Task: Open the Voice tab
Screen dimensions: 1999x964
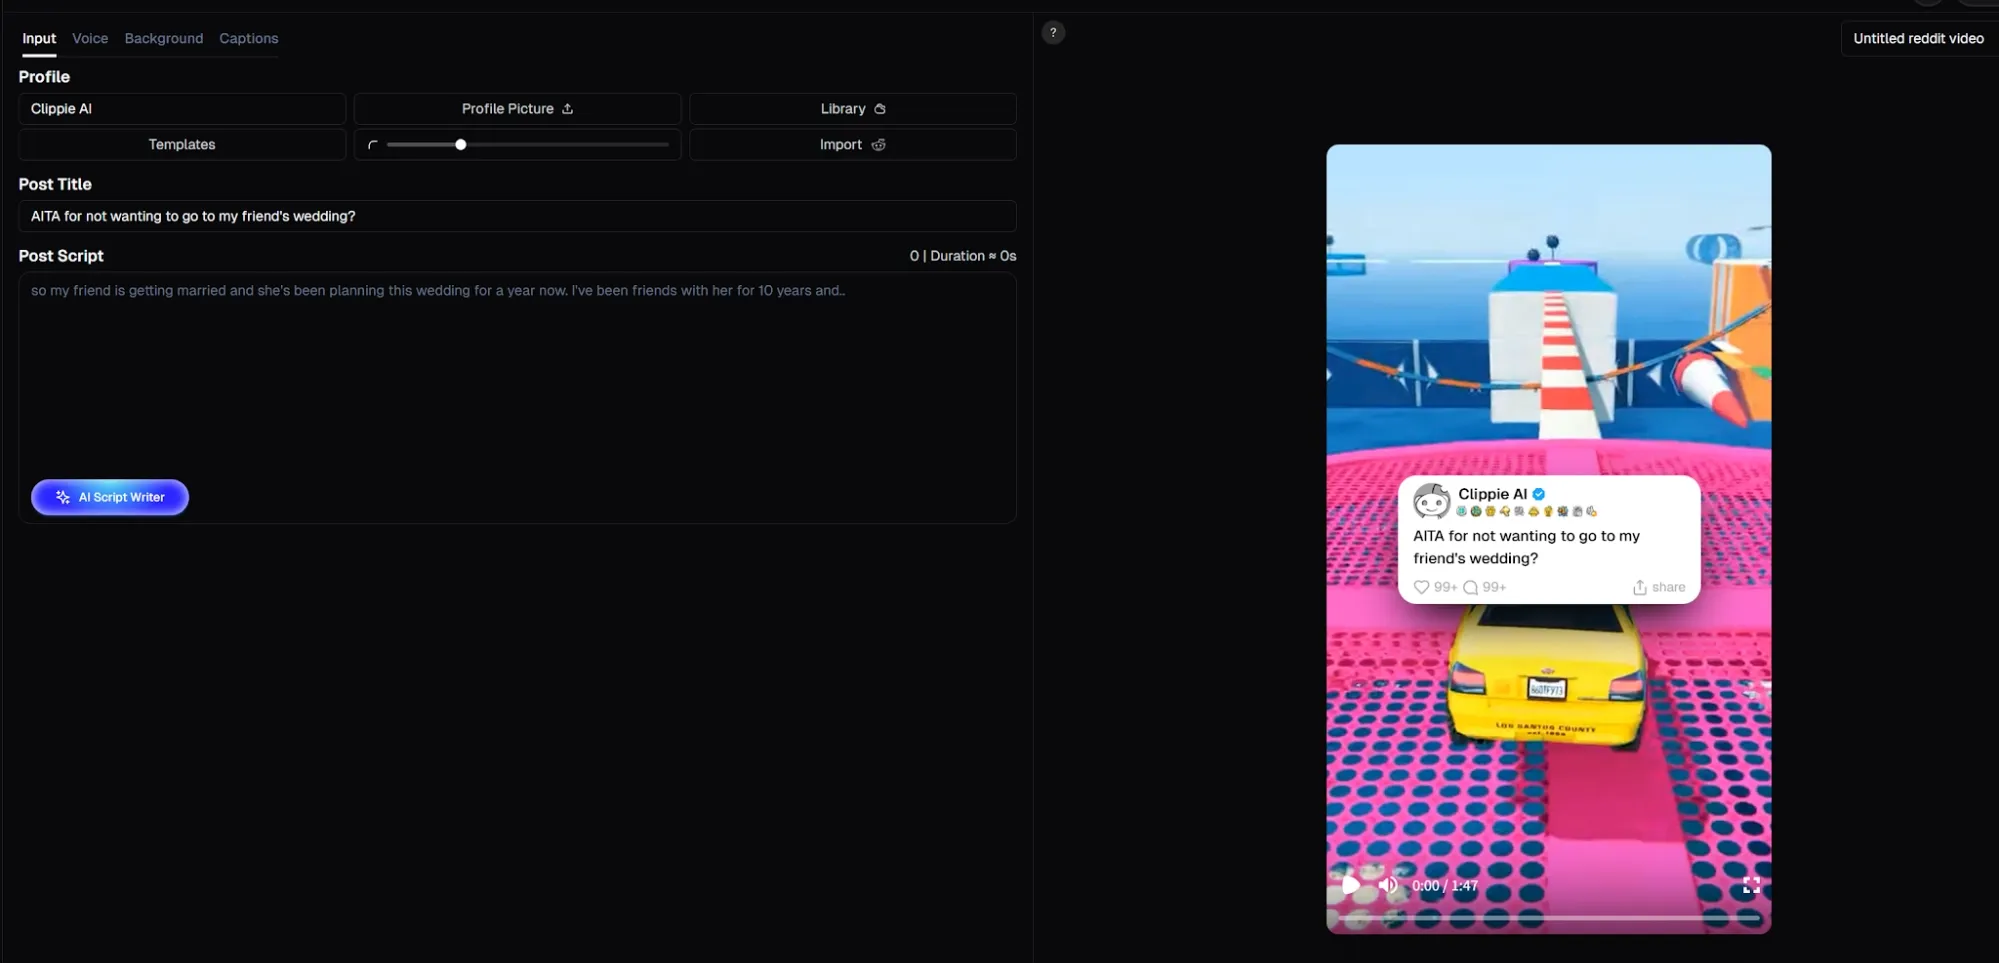Action: 90,38
